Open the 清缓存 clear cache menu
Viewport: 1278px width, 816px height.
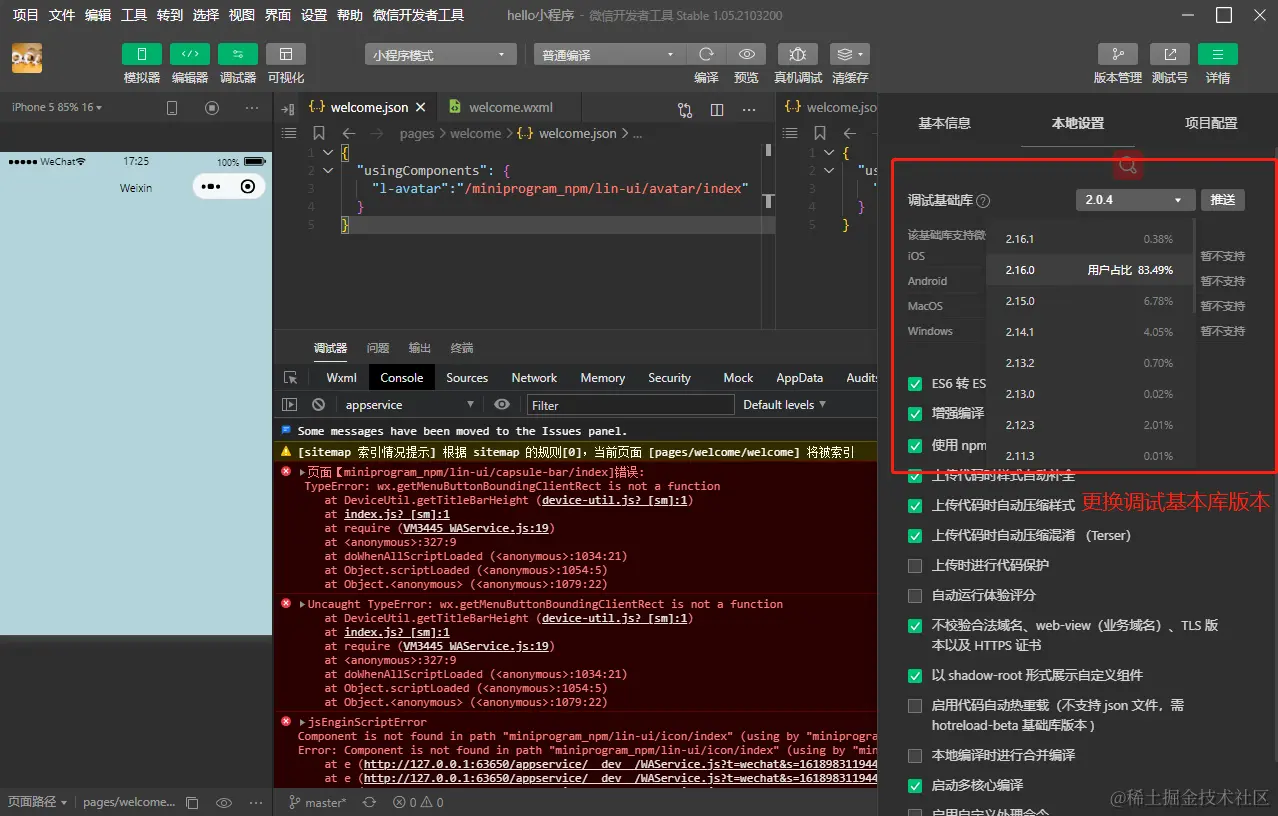pyautogui.click(x=850, y=54)
